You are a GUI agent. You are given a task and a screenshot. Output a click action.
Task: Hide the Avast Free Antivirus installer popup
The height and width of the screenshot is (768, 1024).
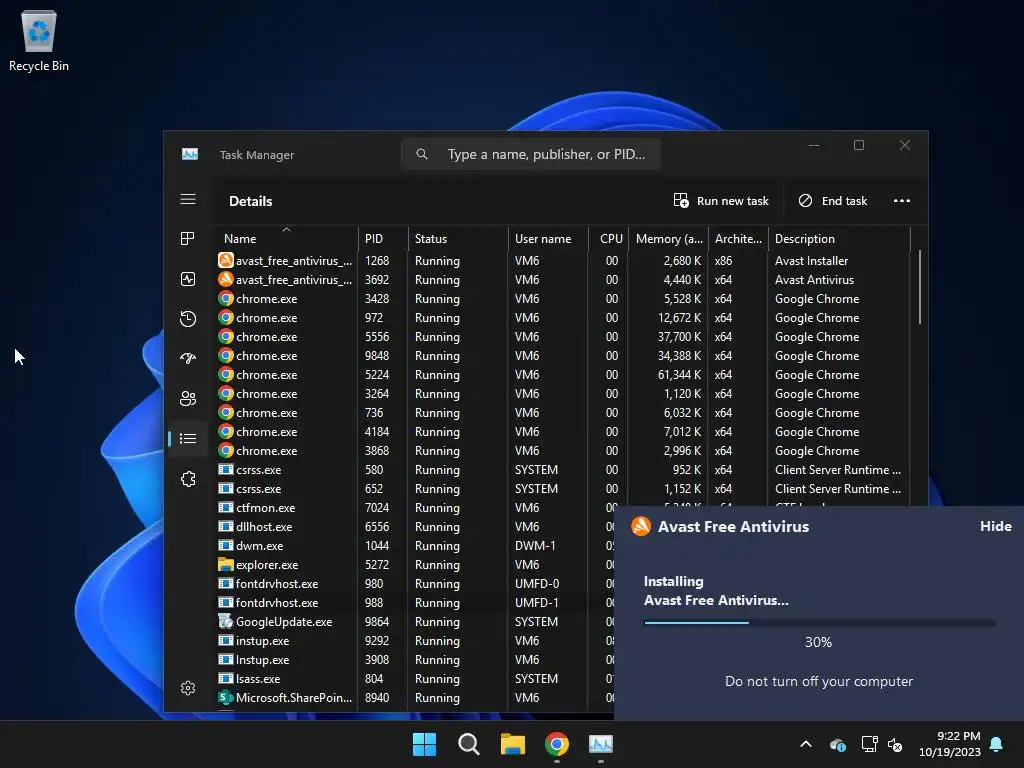pos(995,526)
